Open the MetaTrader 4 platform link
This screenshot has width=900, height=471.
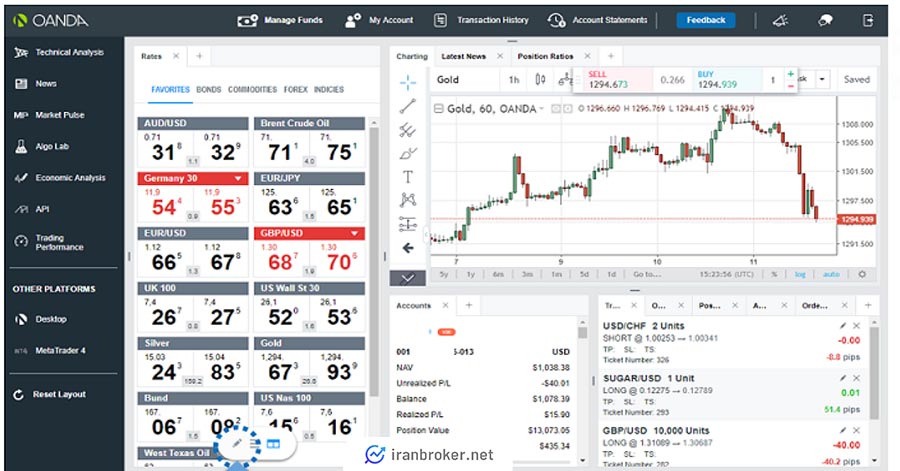click(x=50, y=351)
